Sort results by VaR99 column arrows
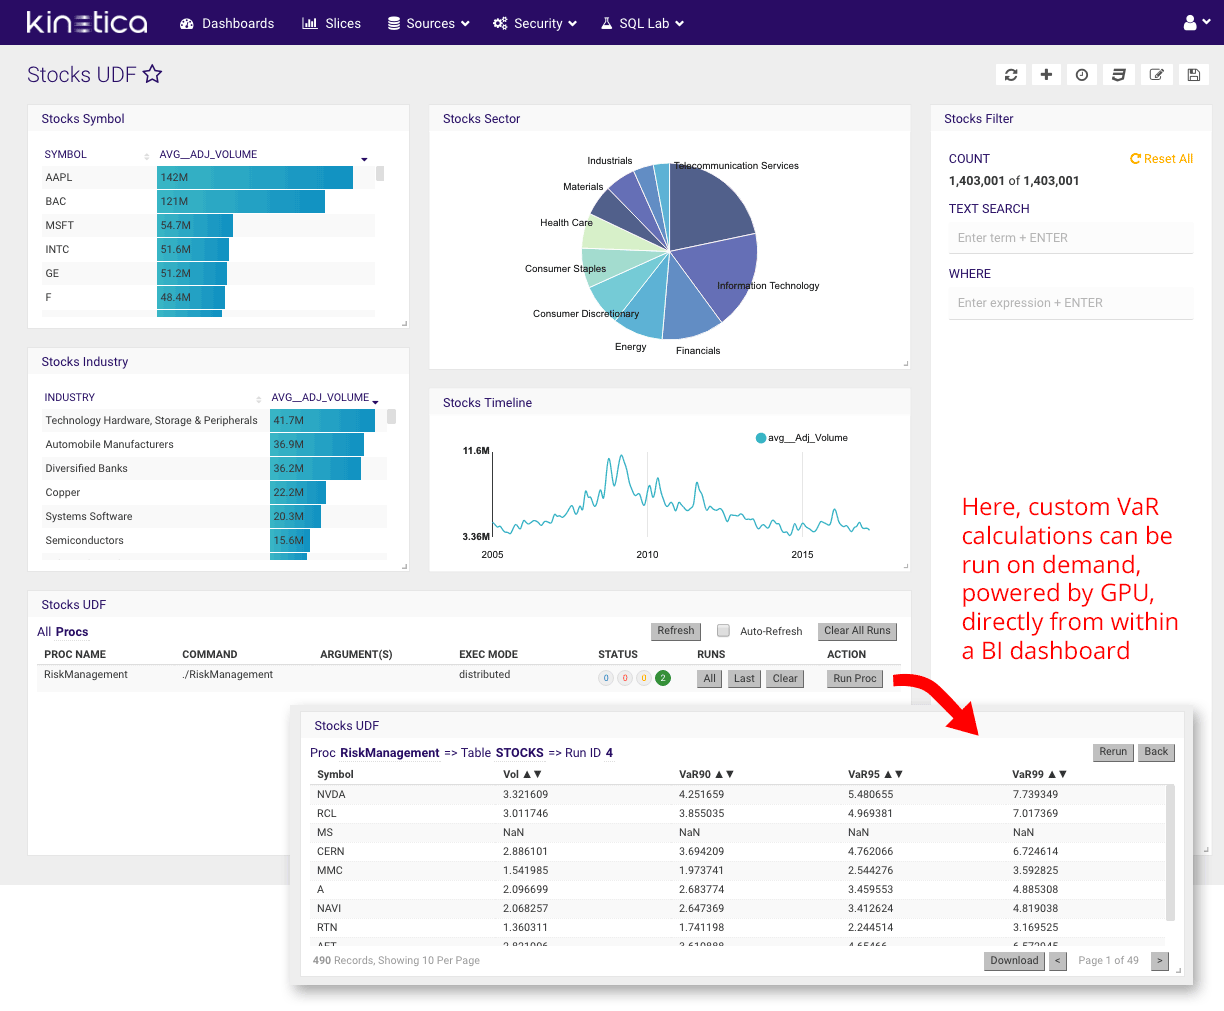This screenshot has width=1224, height=1011. (1057, 774)
